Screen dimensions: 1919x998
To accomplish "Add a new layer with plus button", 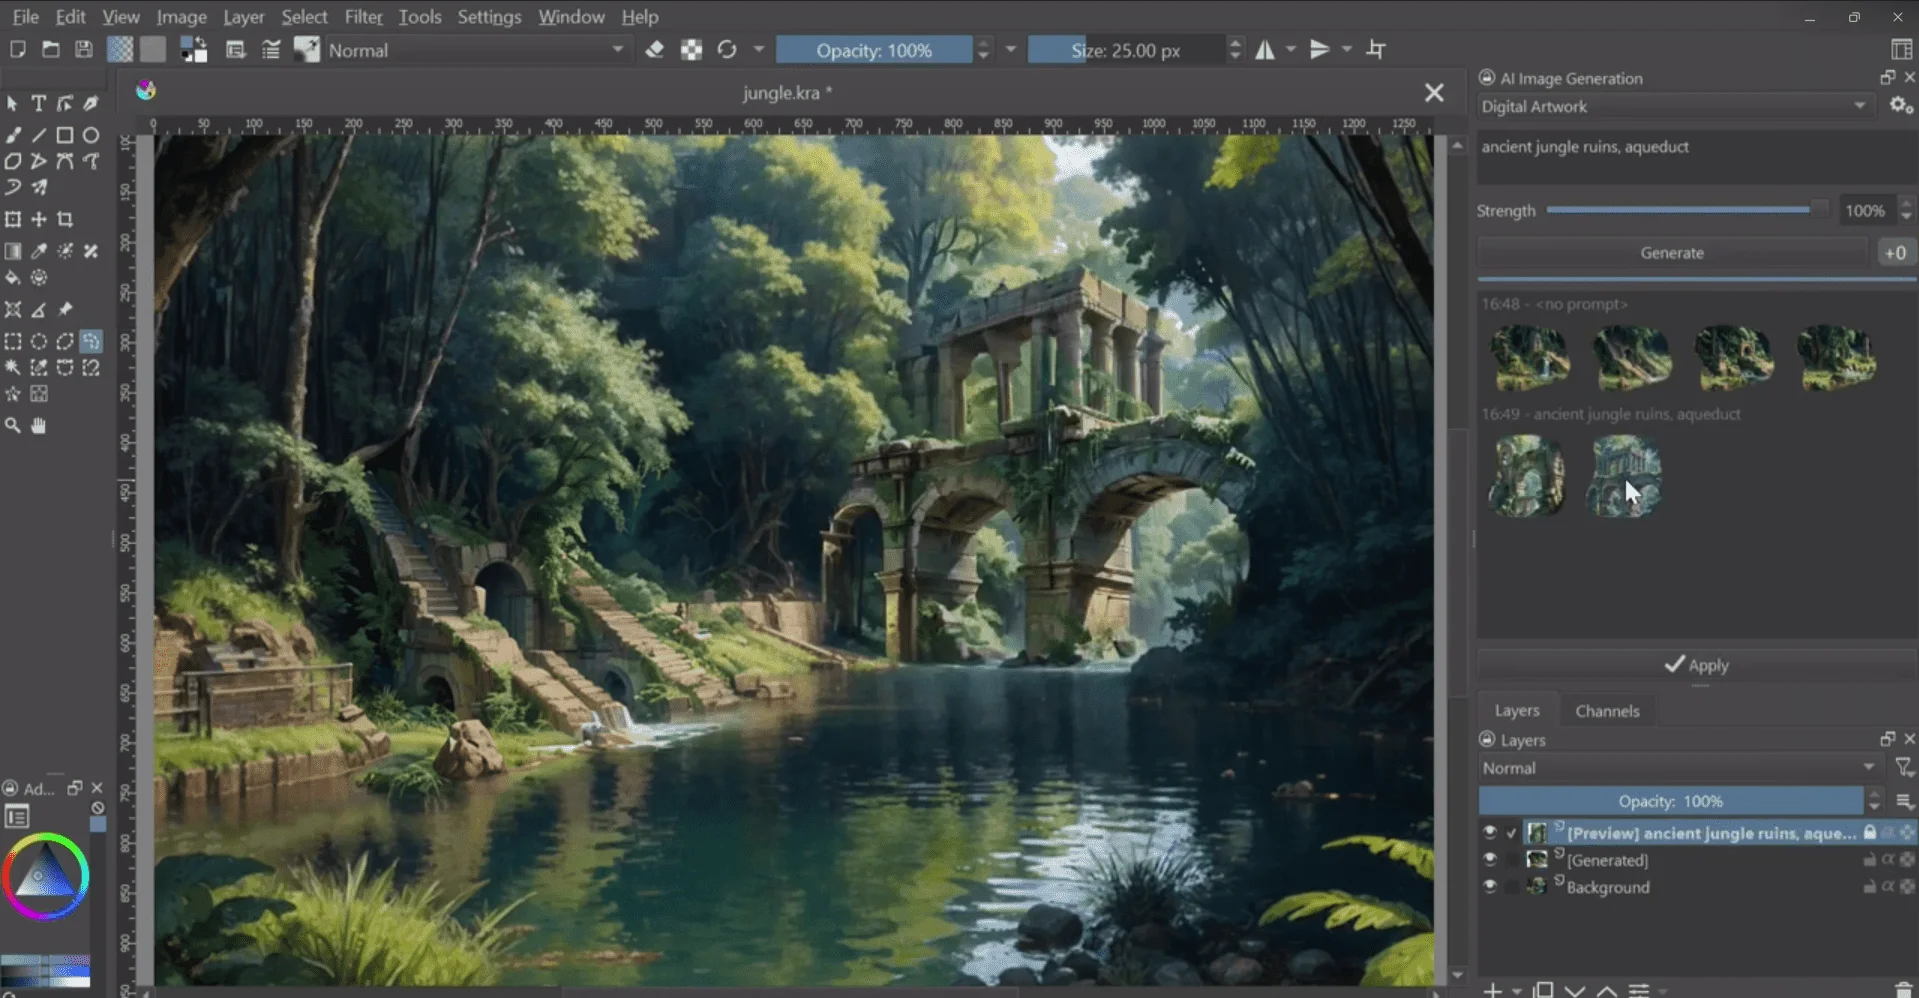I will point(1492,990).
